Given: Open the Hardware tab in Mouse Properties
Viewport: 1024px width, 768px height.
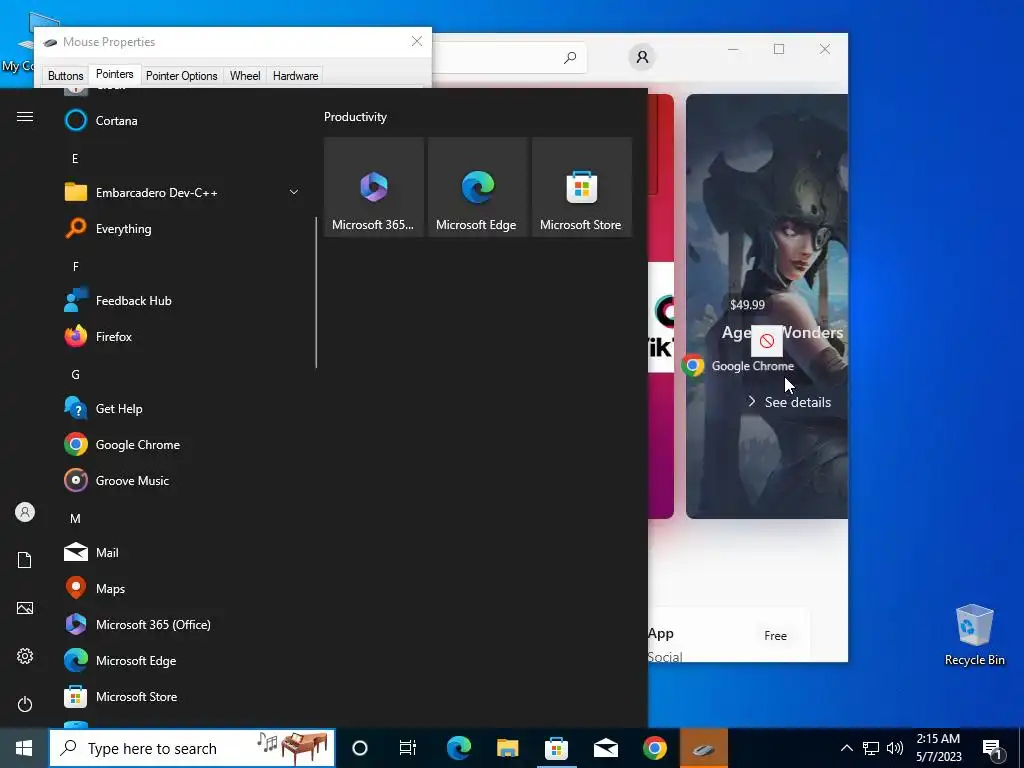Looking at the screenshot, I should (x=295, y=76).
